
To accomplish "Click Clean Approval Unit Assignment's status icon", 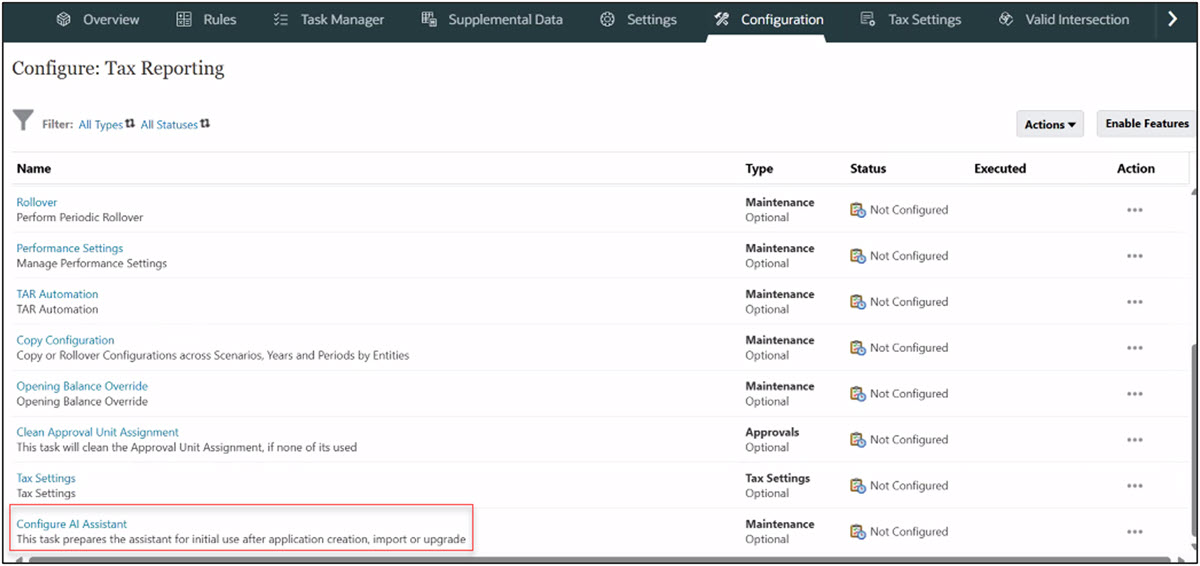I will pyautogui.click(x=858, y=440).
